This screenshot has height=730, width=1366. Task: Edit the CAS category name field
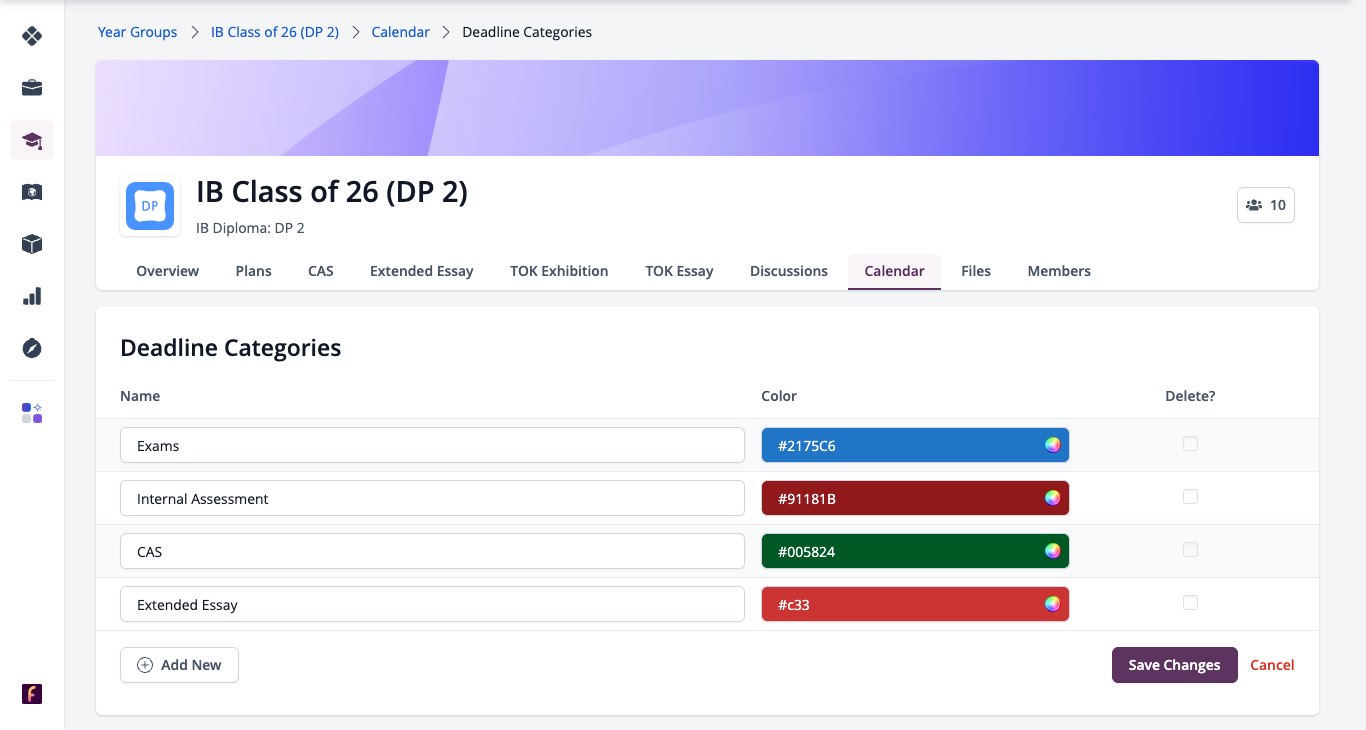point(432,551)
